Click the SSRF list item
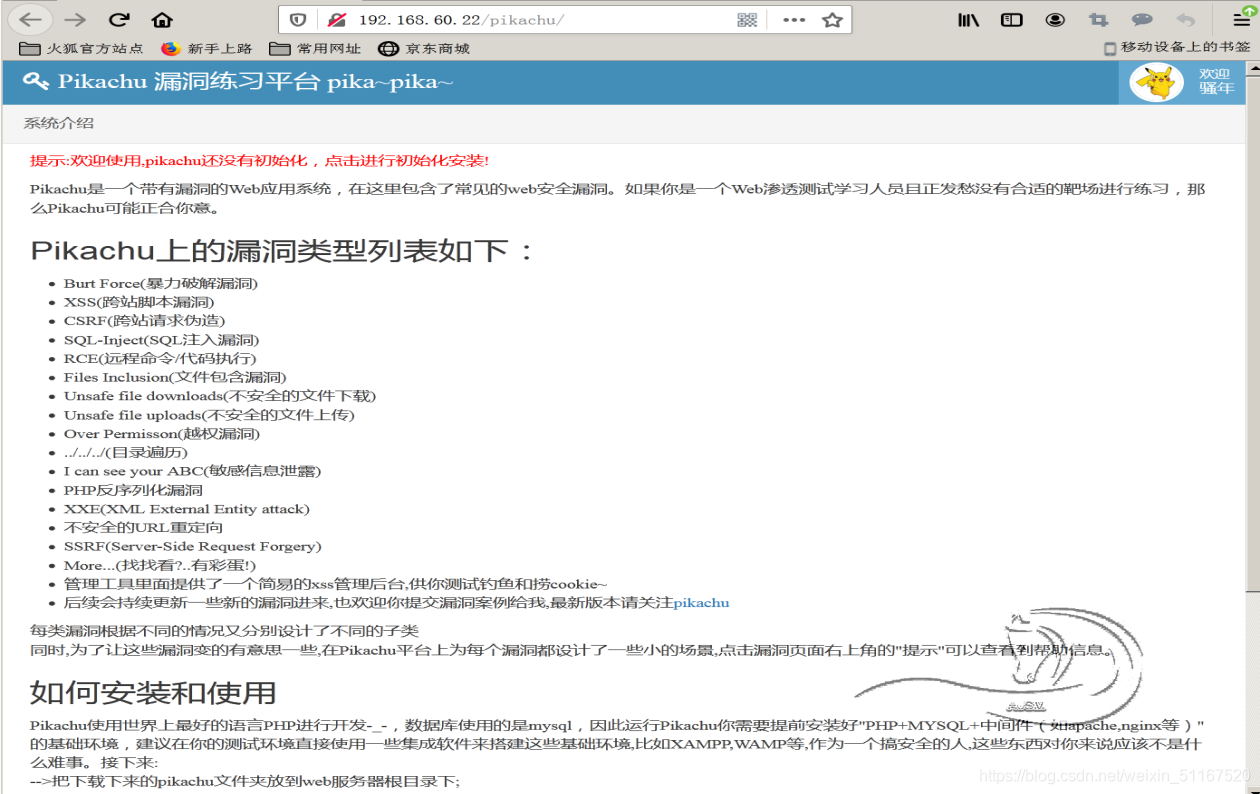 coord(192,546)
